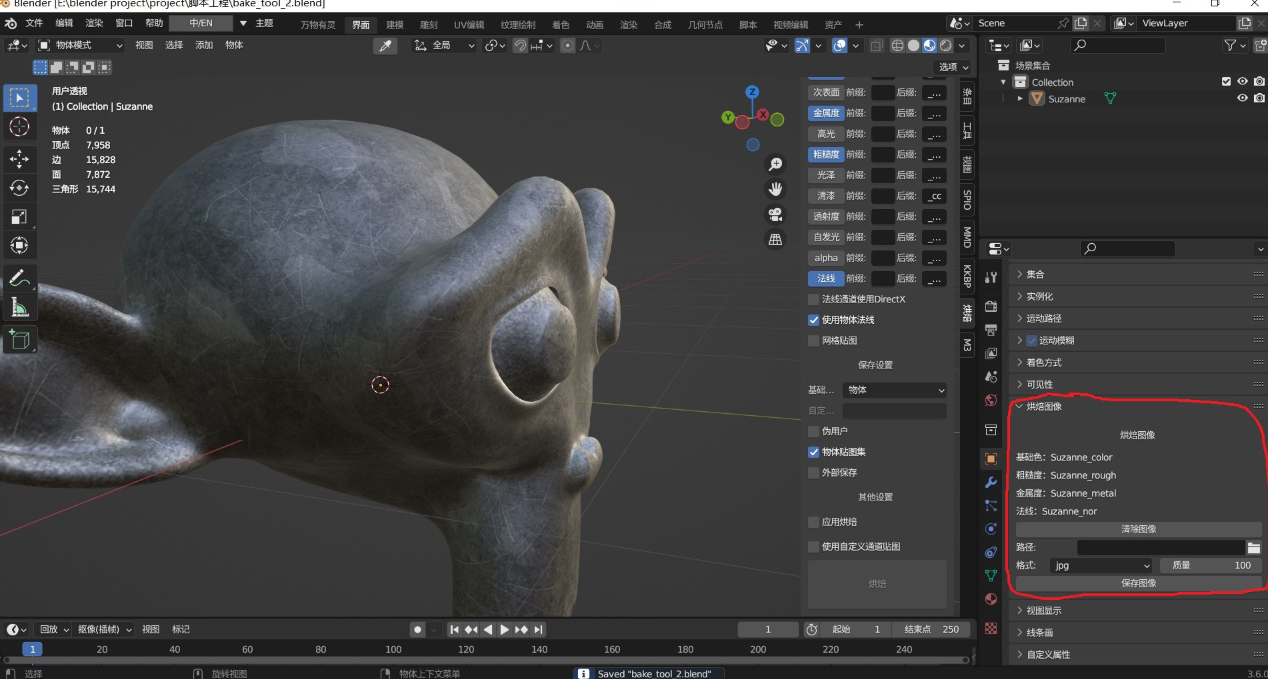Open the KKBP sidebar tab
1268x679 pixels.
pos(967,276)
